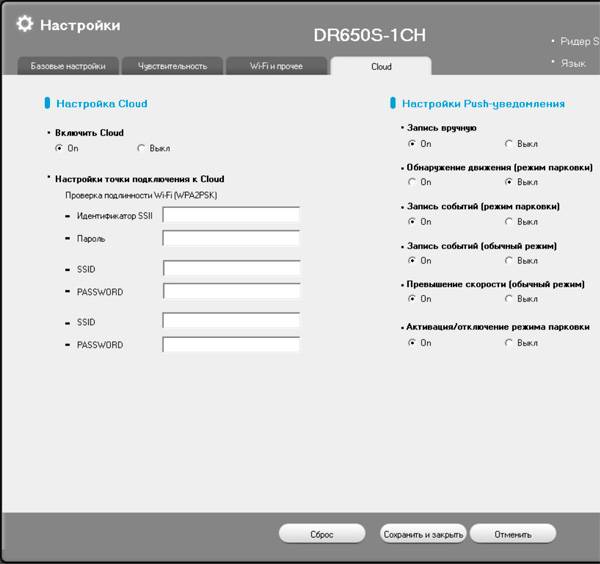The height and width of the screenshot is (564, 600).
Task: Disable Cloud by selecting Выкл
Action: (x=141, y=148)
